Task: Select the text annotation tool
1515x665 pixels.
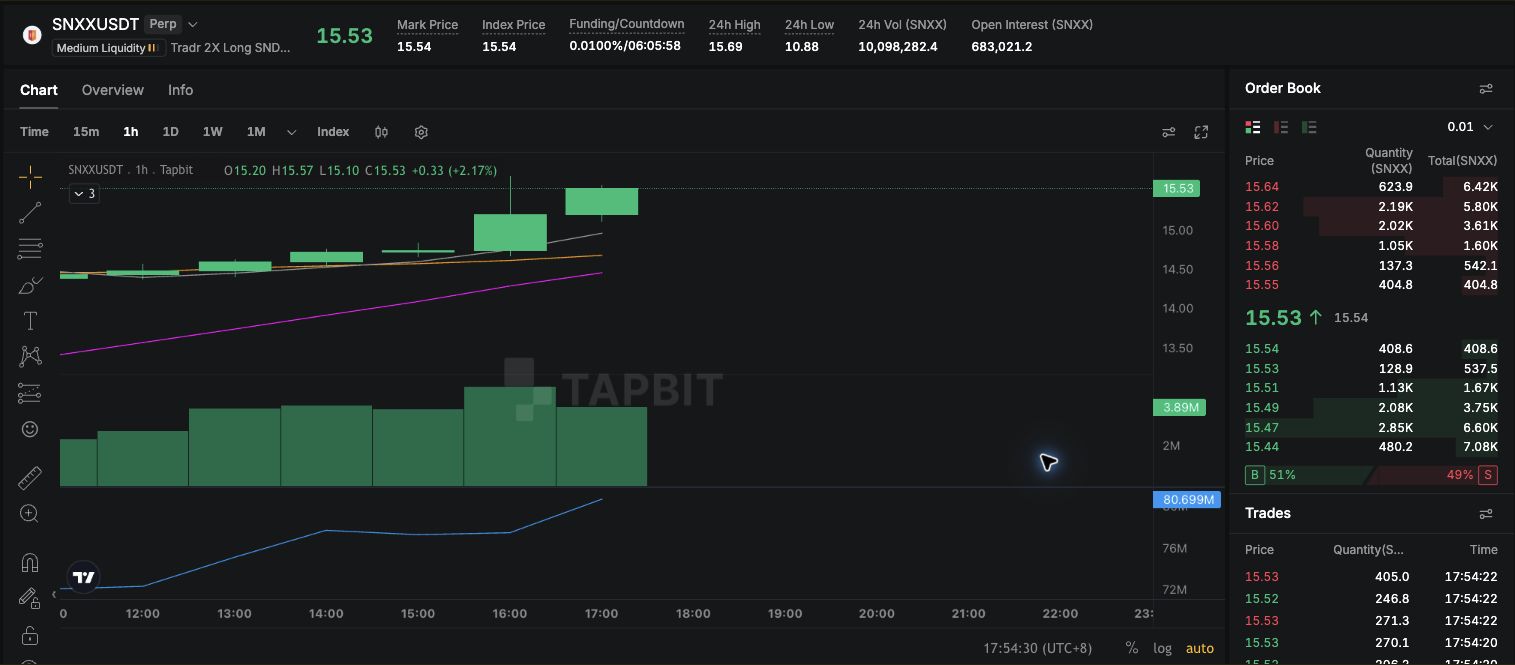Action: coord(30,321)
